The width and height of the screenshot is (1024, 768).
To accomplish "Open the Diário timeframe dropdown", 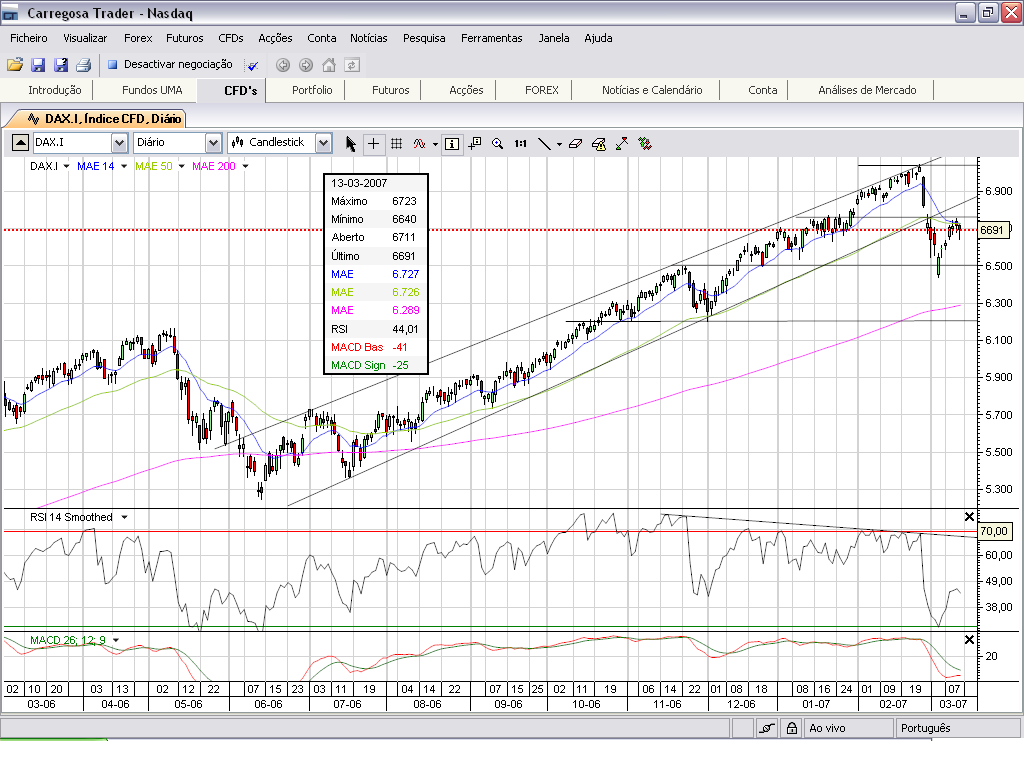I will pos(214,142).
